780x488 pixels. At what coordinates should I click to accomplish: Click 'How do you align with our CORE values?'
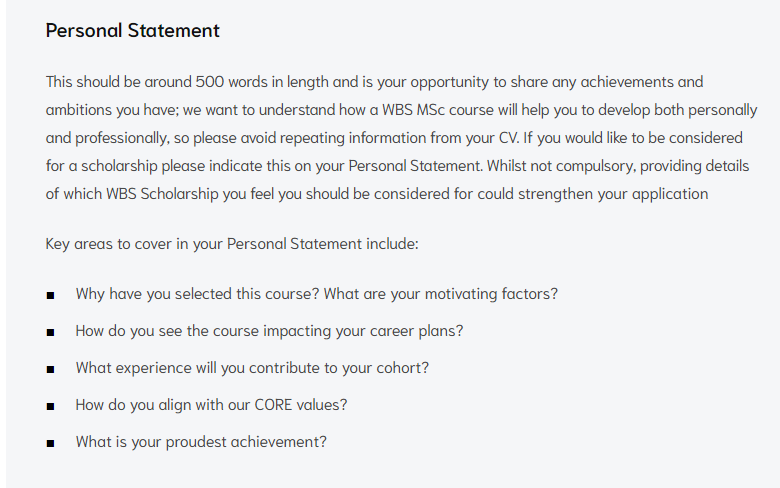[211, 405]
